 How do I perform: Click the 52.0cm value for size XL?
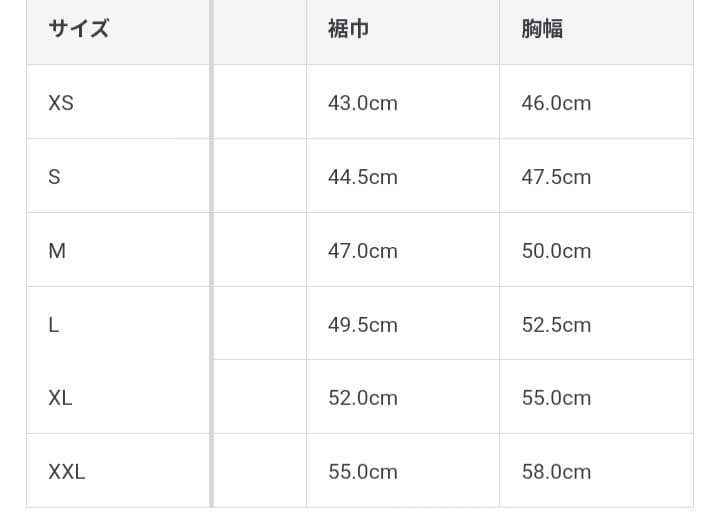click(363, 398)
